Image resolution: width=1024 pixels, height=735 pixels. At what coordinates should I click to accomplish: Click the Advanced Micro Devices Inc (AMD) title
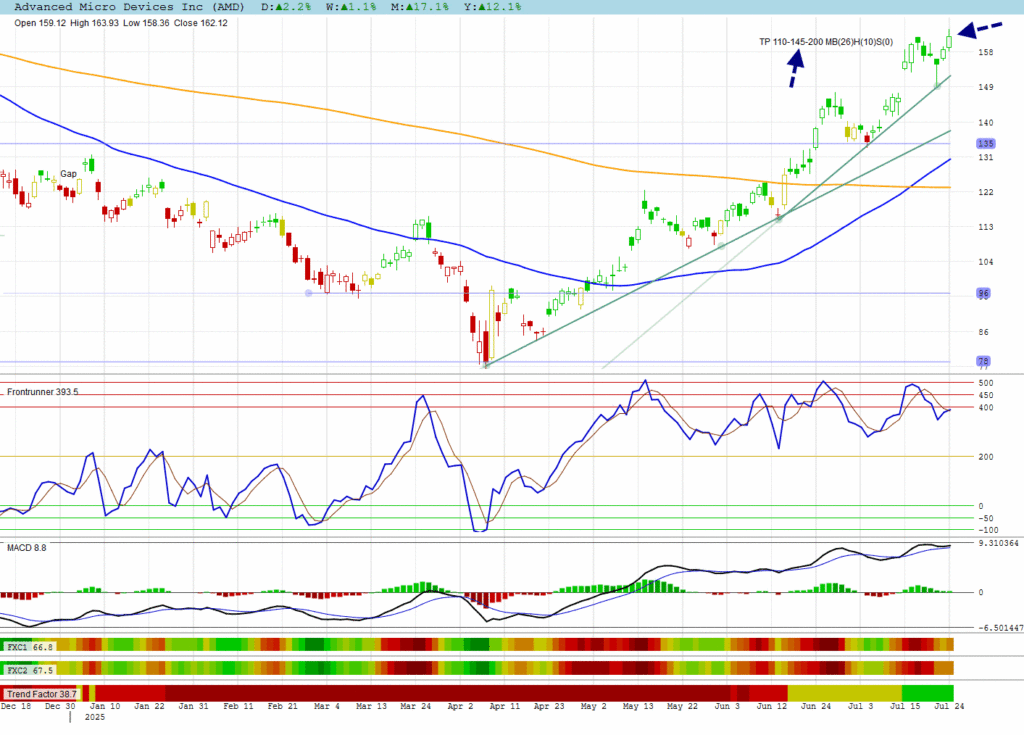(x=129, y=7)
